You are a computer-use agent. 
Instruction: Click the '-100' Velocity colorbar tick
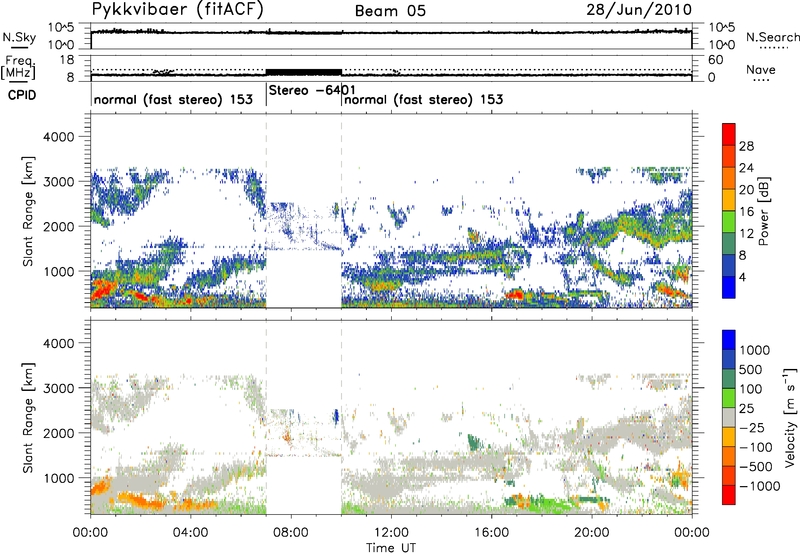(x=756, y=447)
